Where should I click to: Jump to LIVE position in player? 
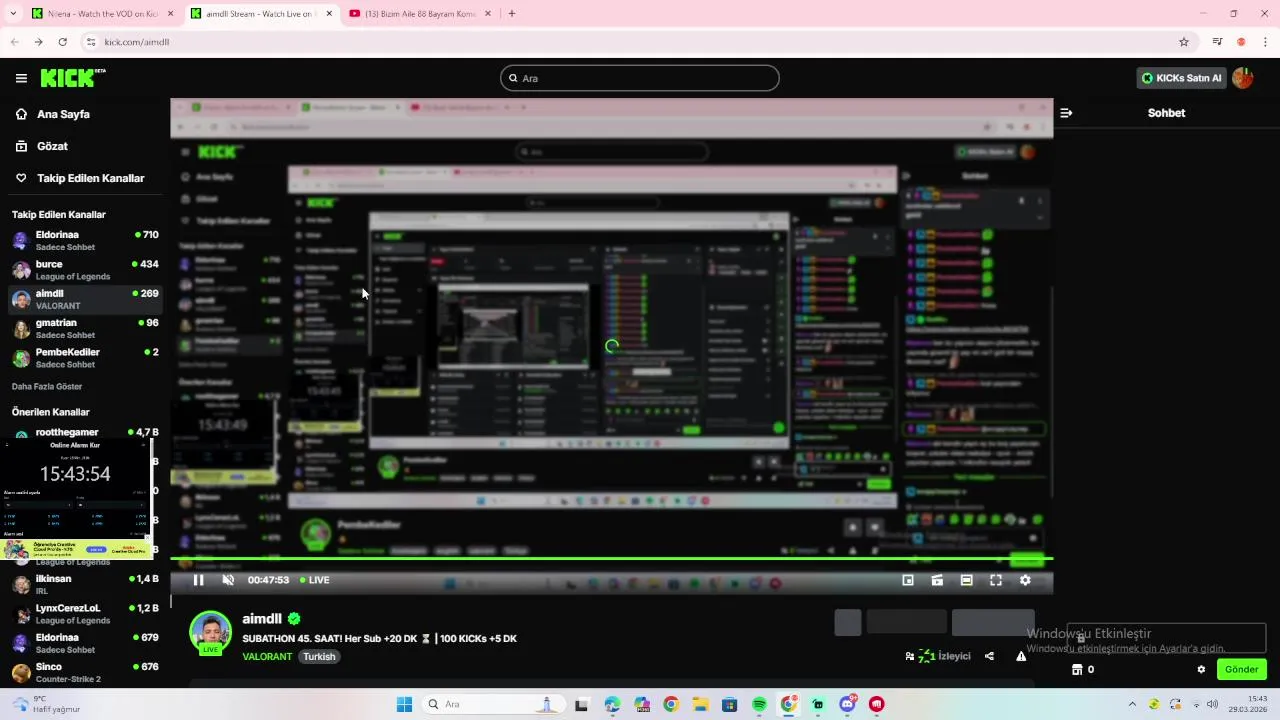315,580
